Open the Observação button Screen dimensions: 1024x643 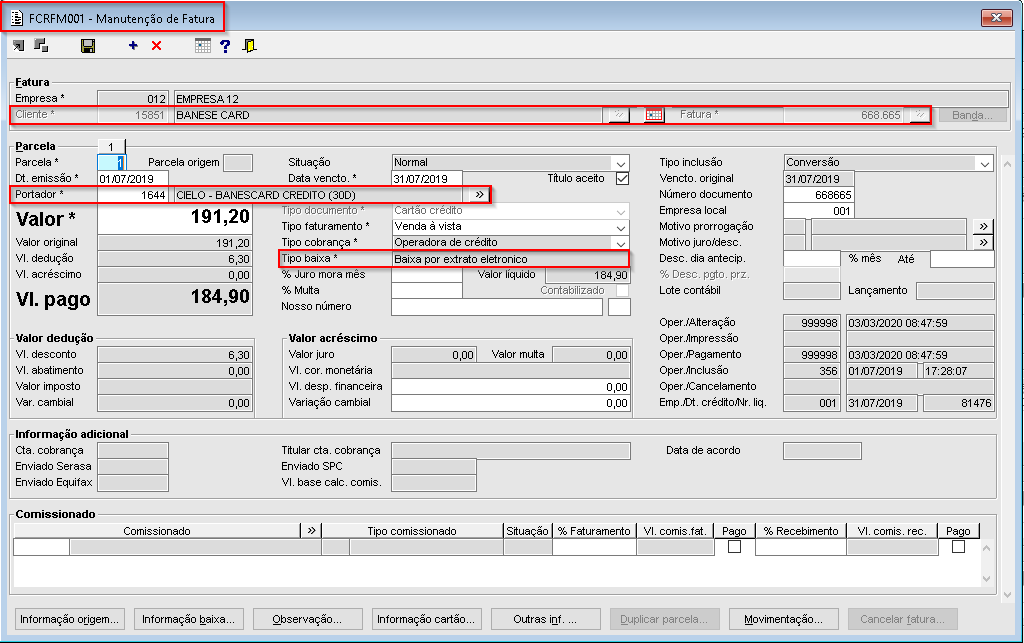point(307,619)
